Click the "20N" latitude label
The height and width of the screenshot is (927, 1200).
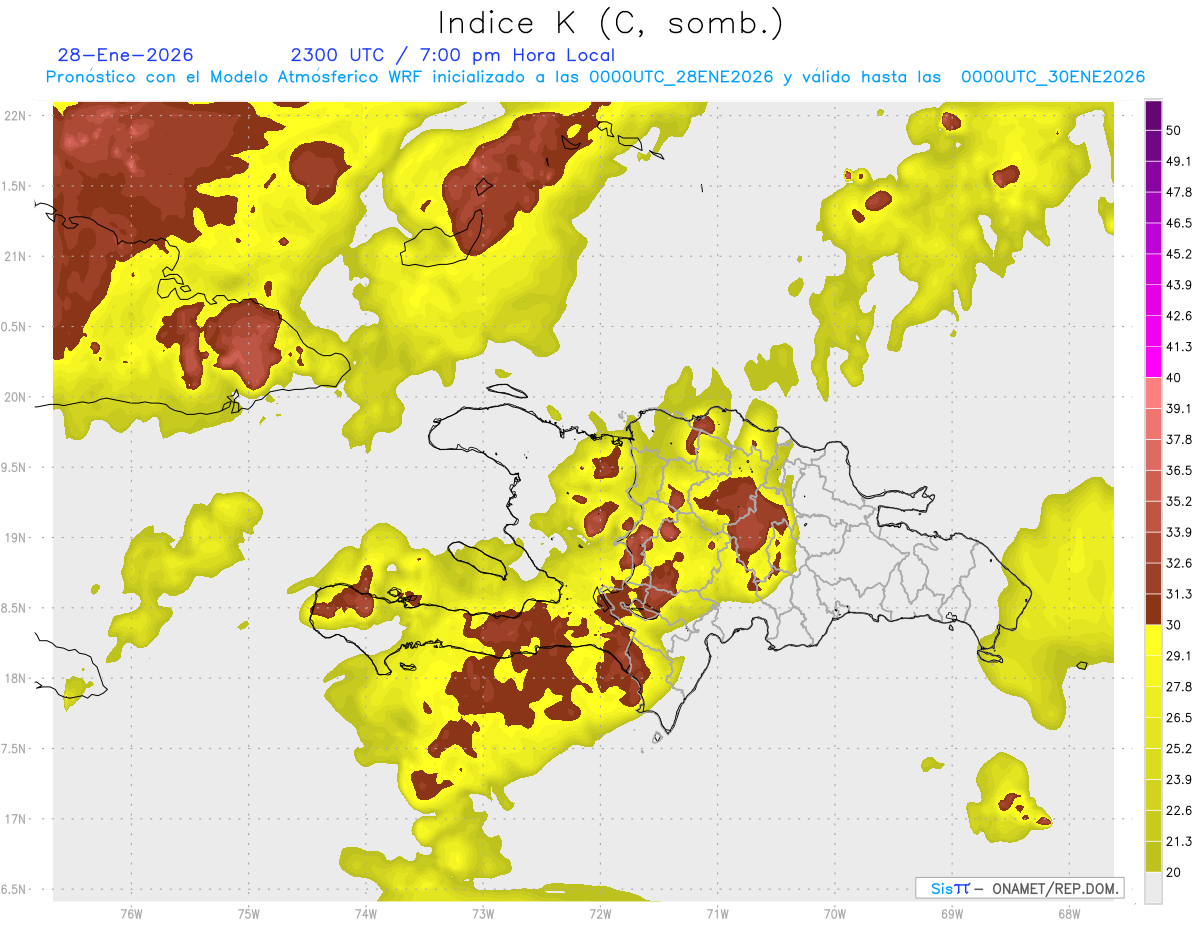(x=15, y=397)
